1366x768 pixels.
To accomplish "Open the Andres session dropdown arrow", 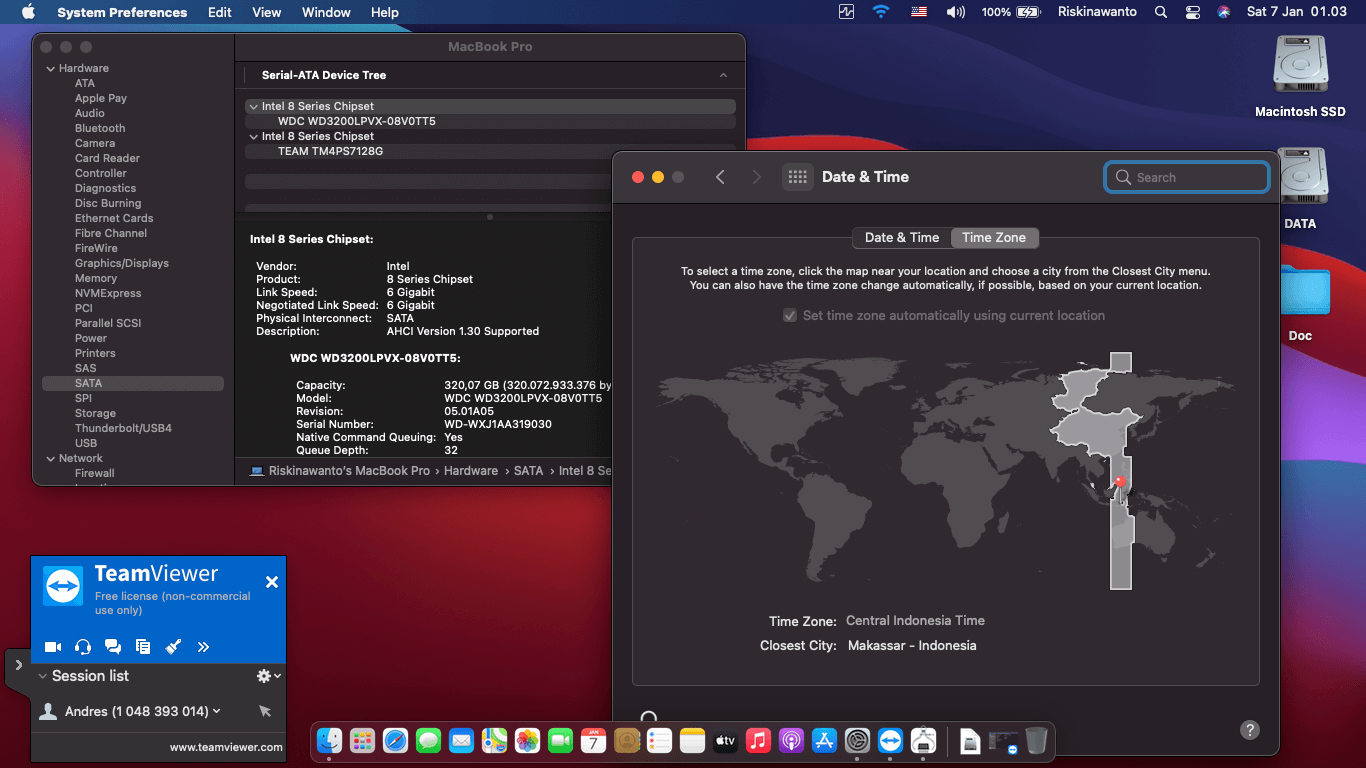I will click(x=217, y=711).
